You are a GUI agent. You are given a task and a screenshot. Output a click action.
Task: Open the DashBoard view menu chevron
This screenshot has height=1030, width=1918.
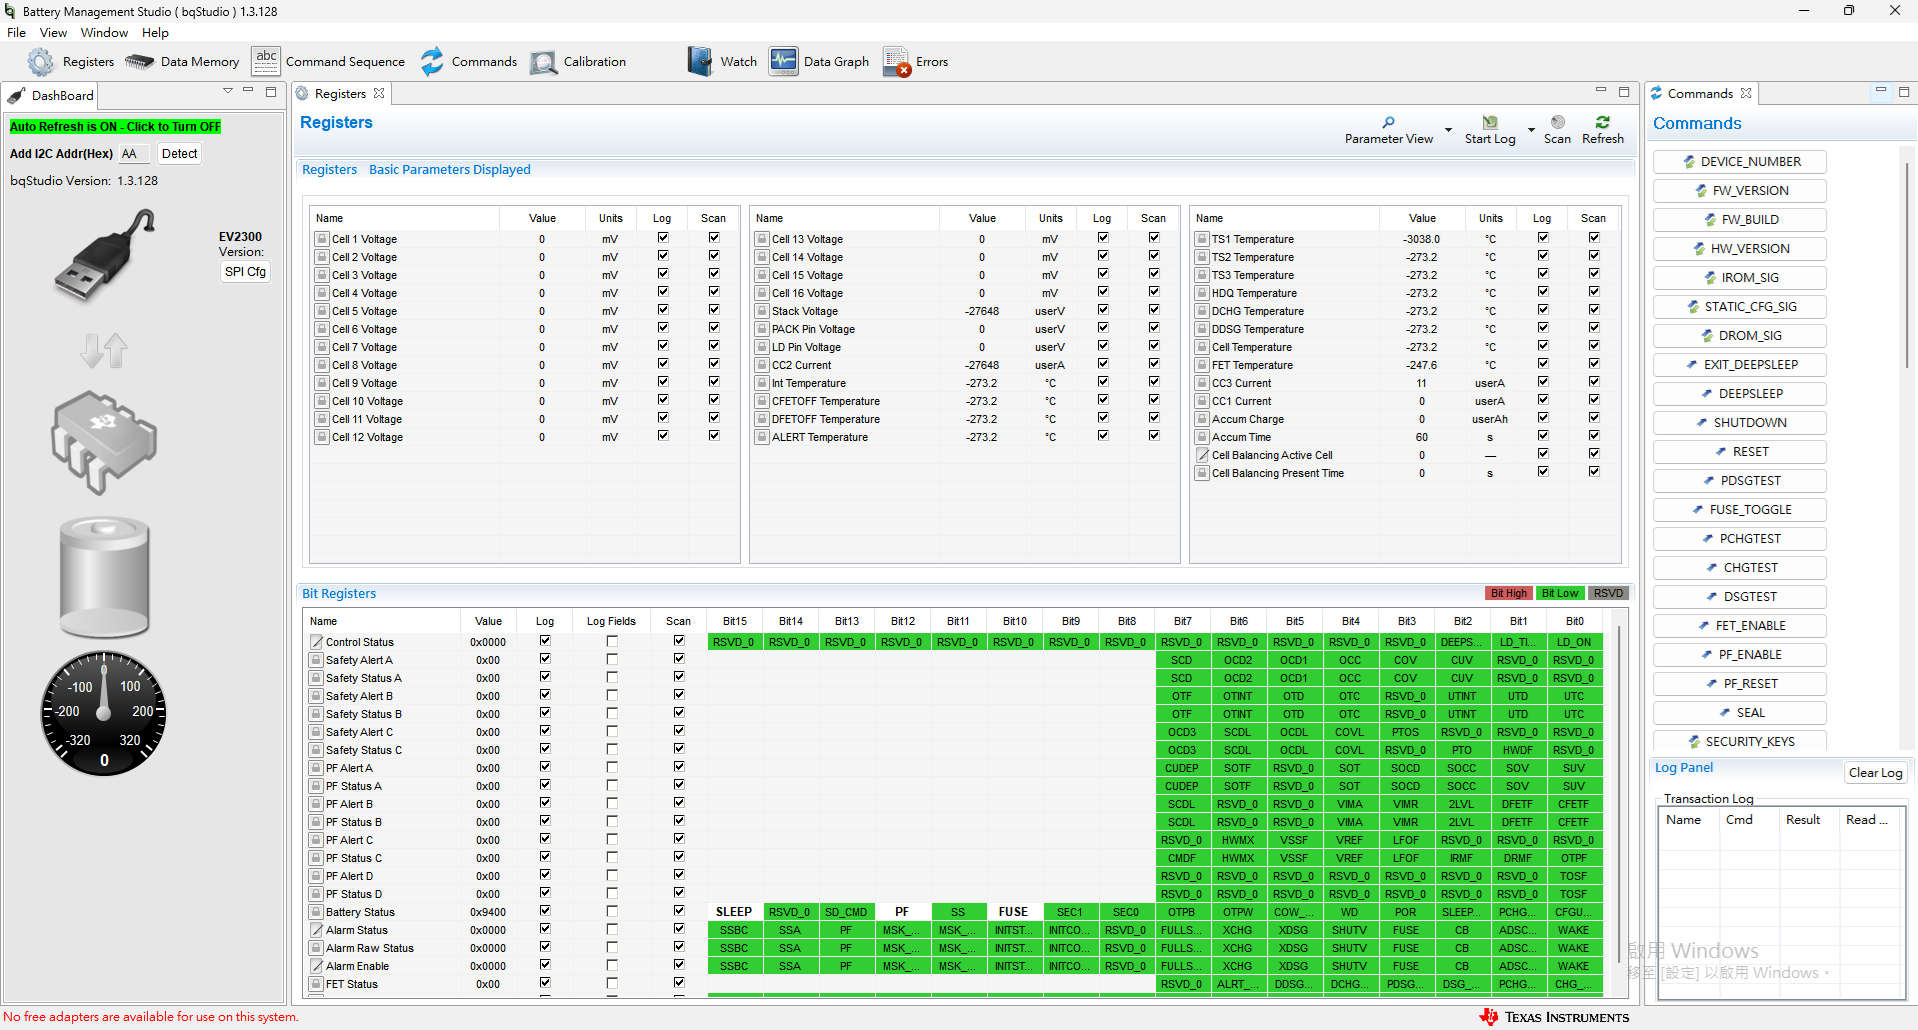(x=228, y=91)
